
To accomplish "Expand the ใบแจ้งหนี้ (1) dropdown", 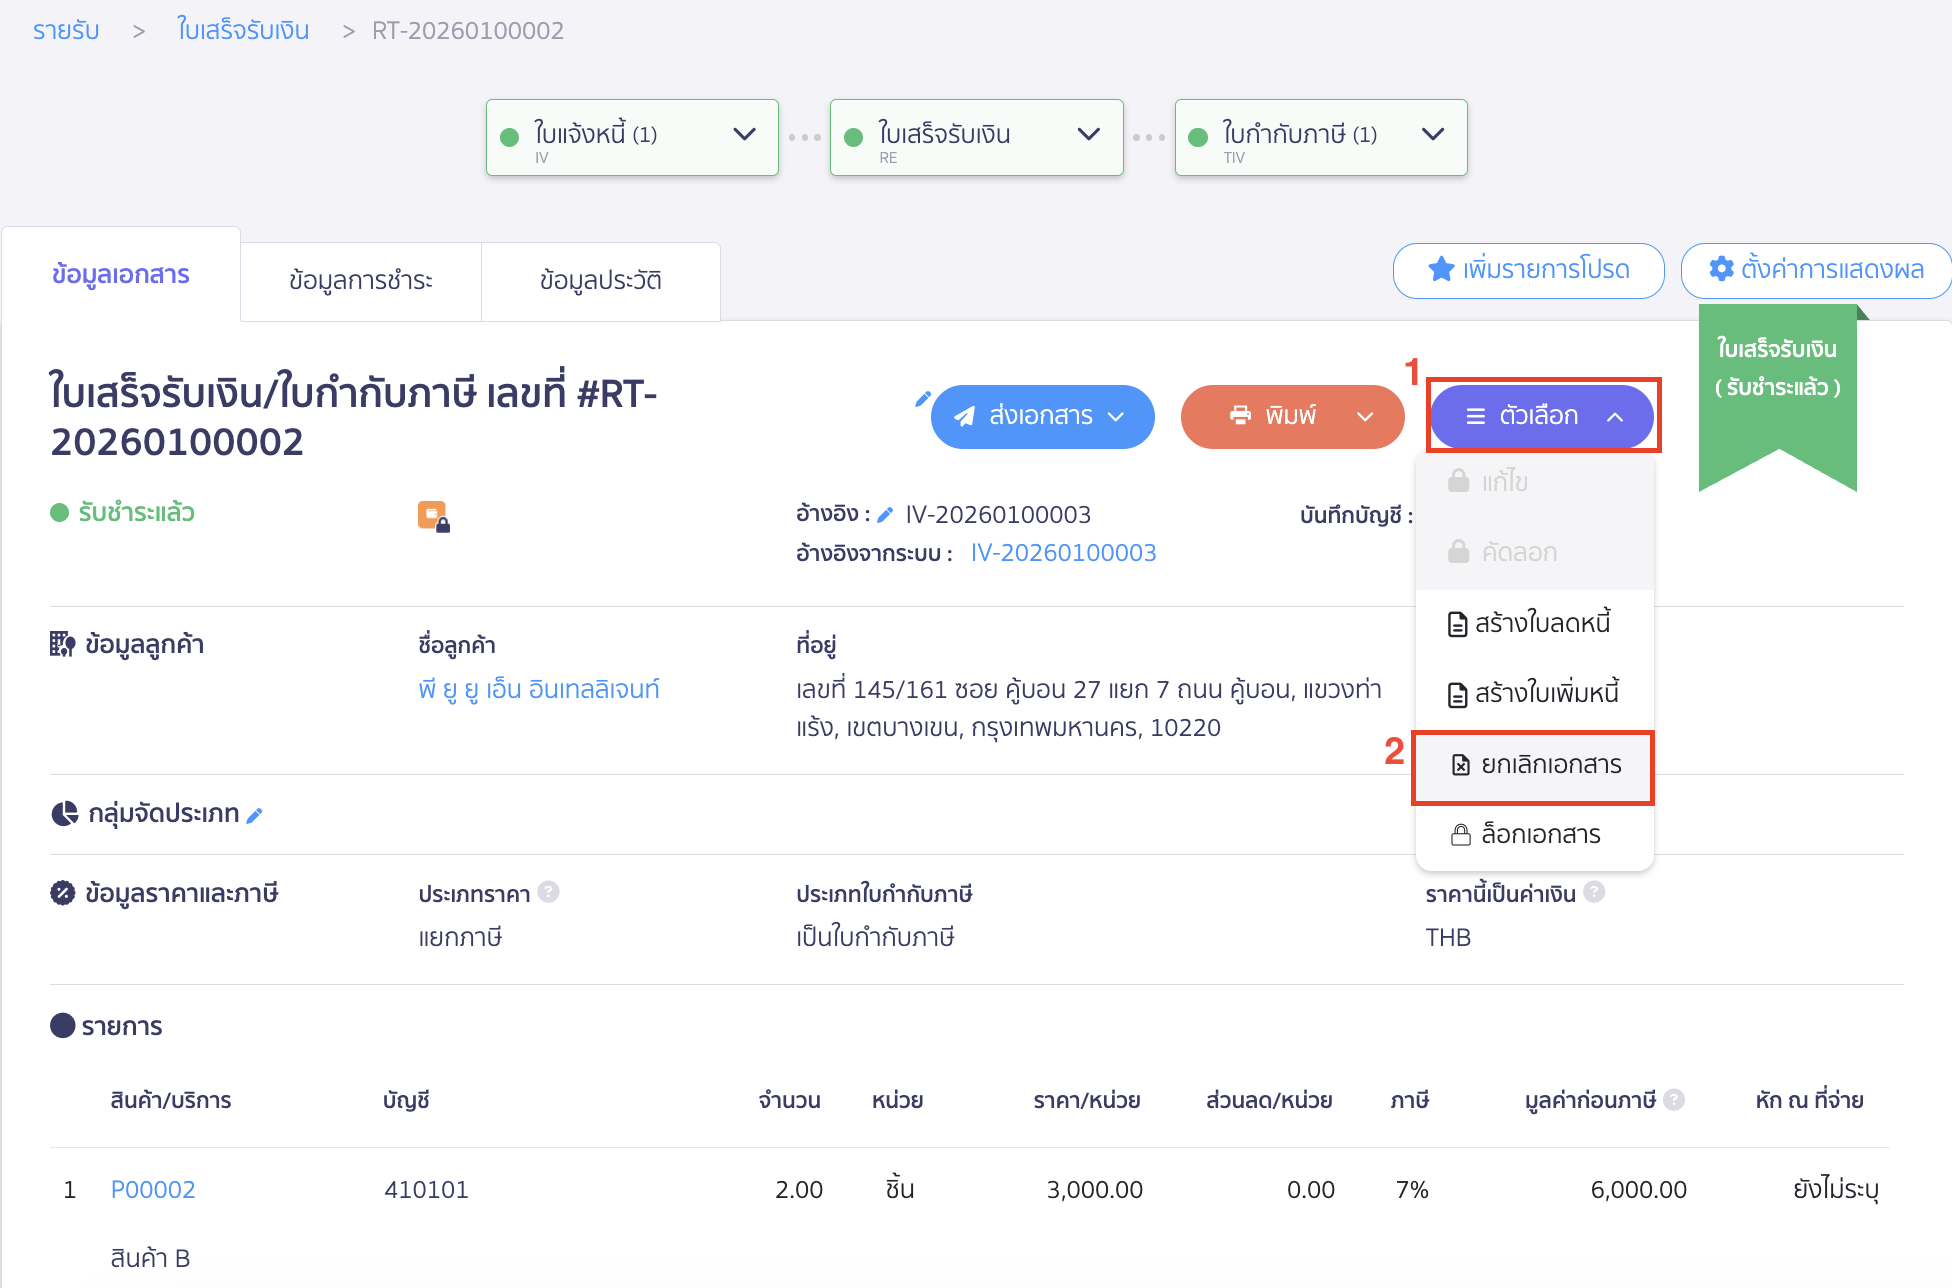I will (744, 135).
